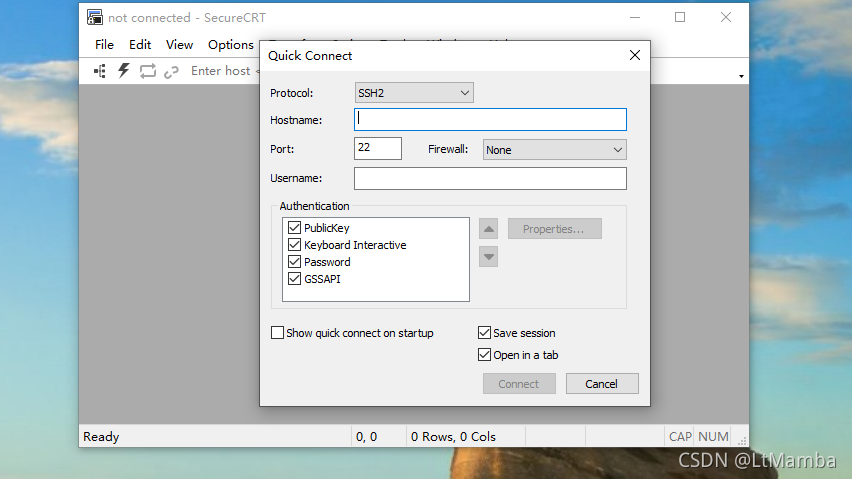The width and height of the screenshot is (852, 479).
Task: Open the File menu
Action: coord(104,45)
